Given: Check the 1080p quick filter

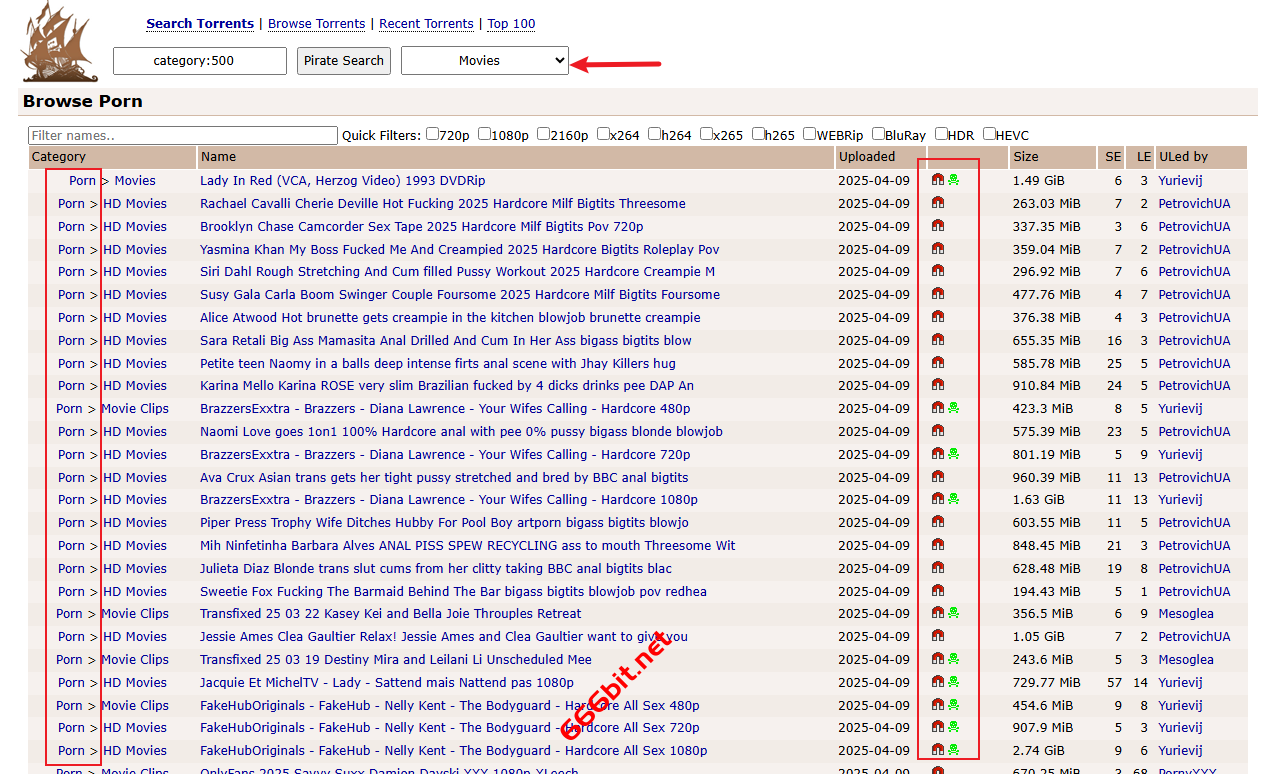Looking at the screenshot, I should [x=485, y=134].
